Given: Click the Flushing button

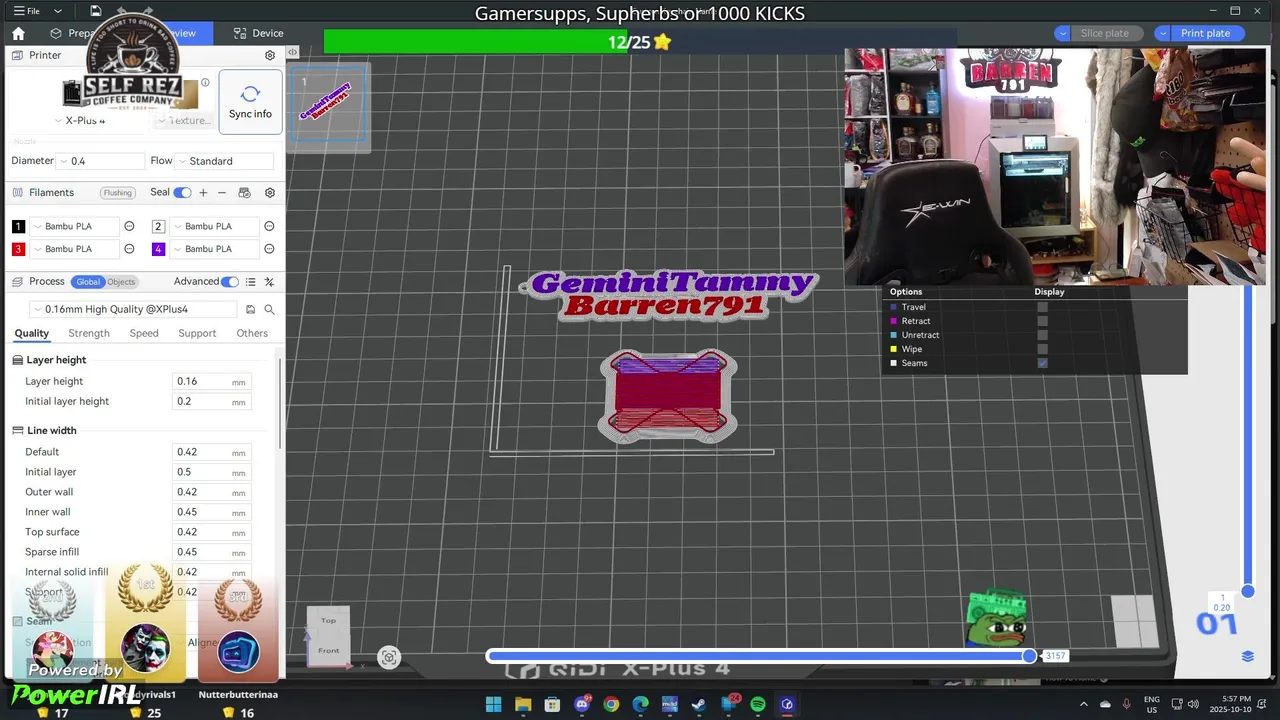Looking at the screenshot, I should (x=117, y=193).
